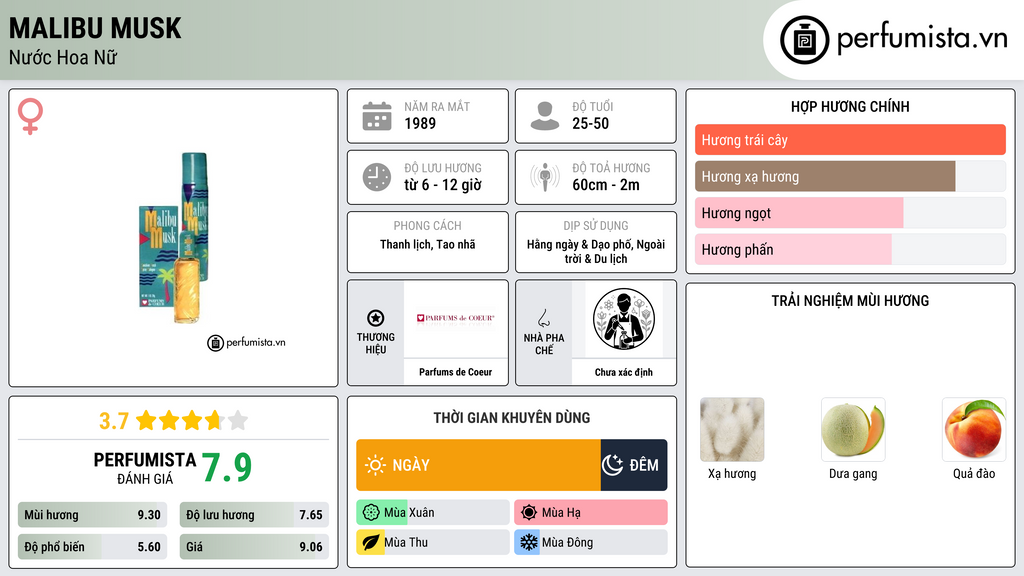
Task: Click the star badge icon above Thương hiệu
Action: pos(376,318)
